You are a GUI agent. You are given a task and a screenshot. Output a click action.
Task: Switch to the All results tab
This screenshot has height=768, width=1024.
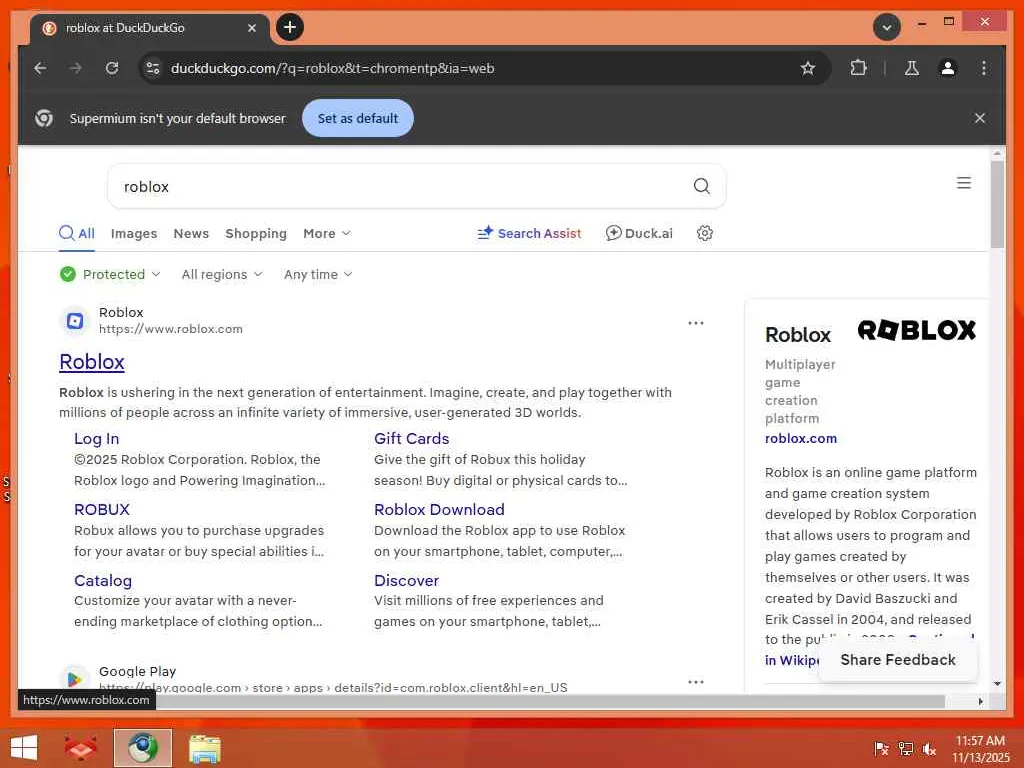(x=77, y=233)
